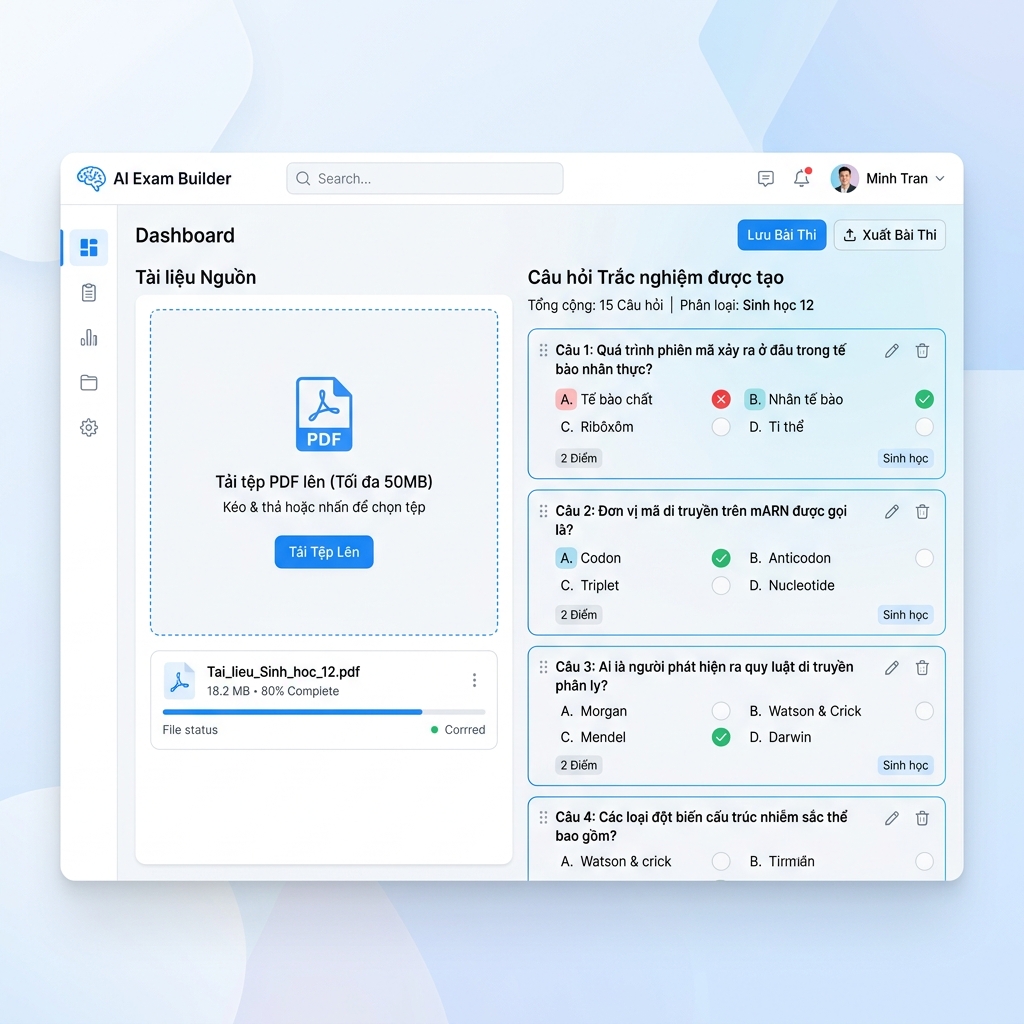
Task: Select the radio for answer Morgan
Action: [721, 711]
